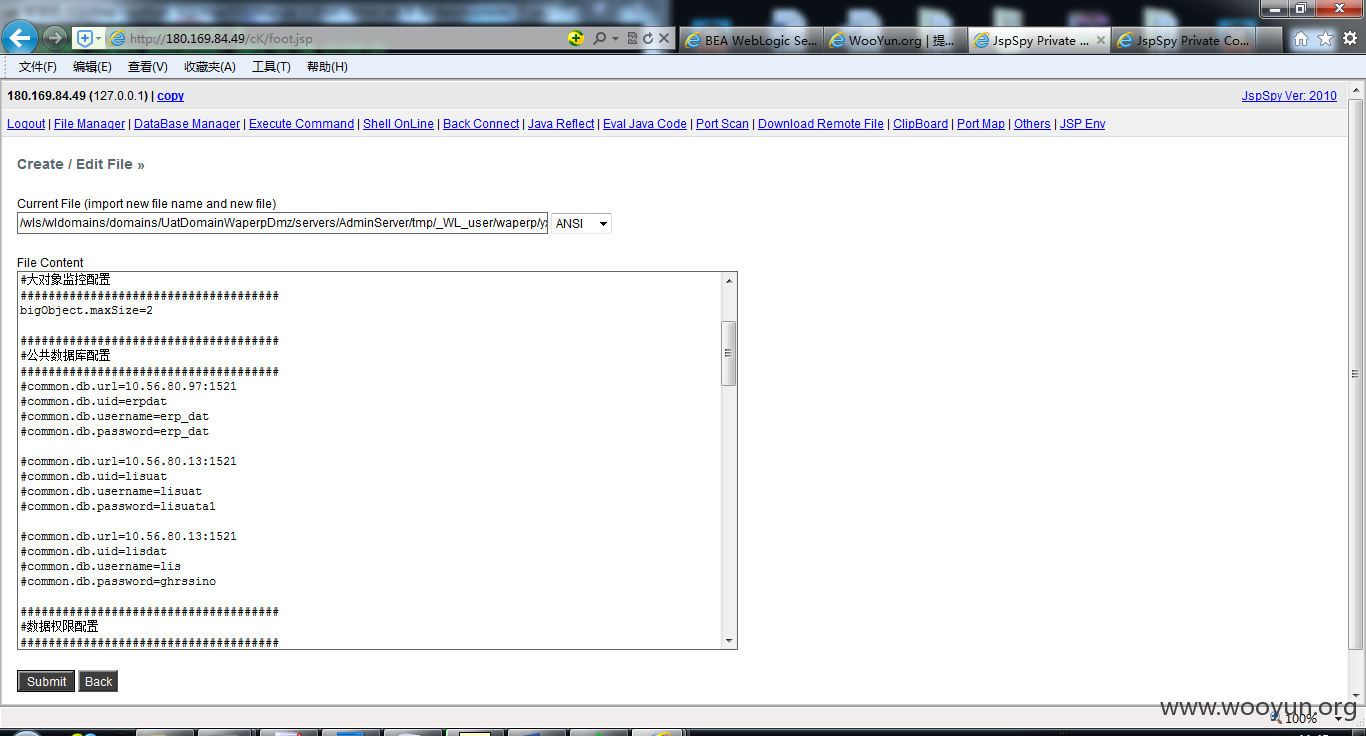Click the line bigObject.maxSize=2
The image size is (1366, 736).
tap(87, 310)
